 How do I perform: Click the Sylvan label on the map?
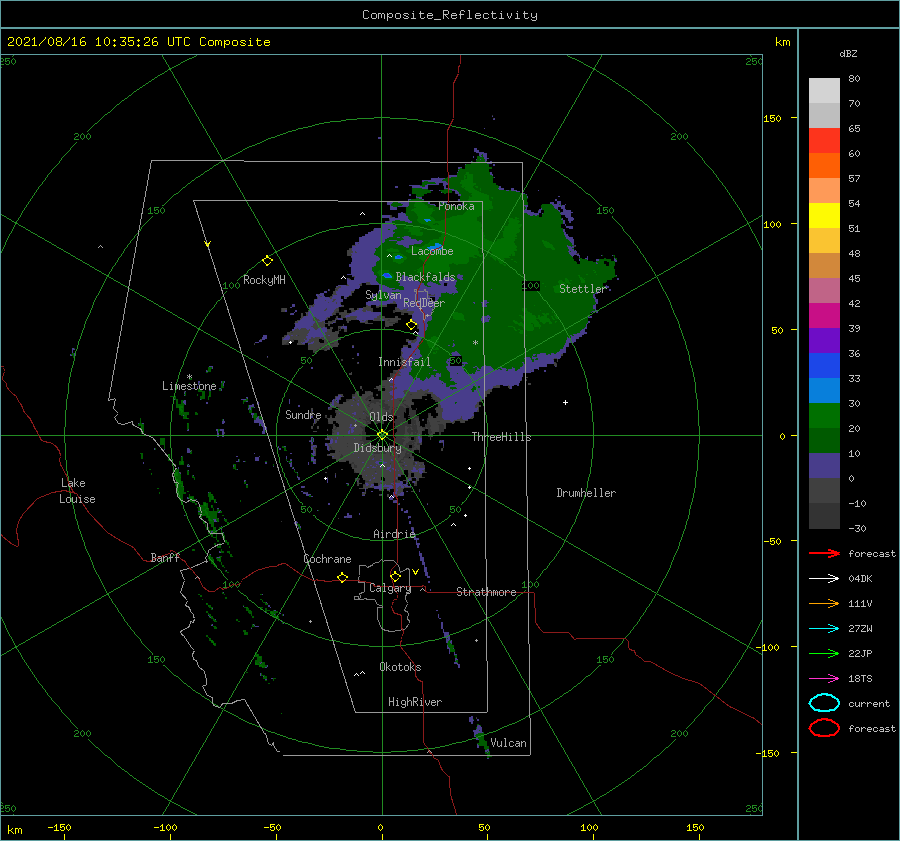[383, 295]
